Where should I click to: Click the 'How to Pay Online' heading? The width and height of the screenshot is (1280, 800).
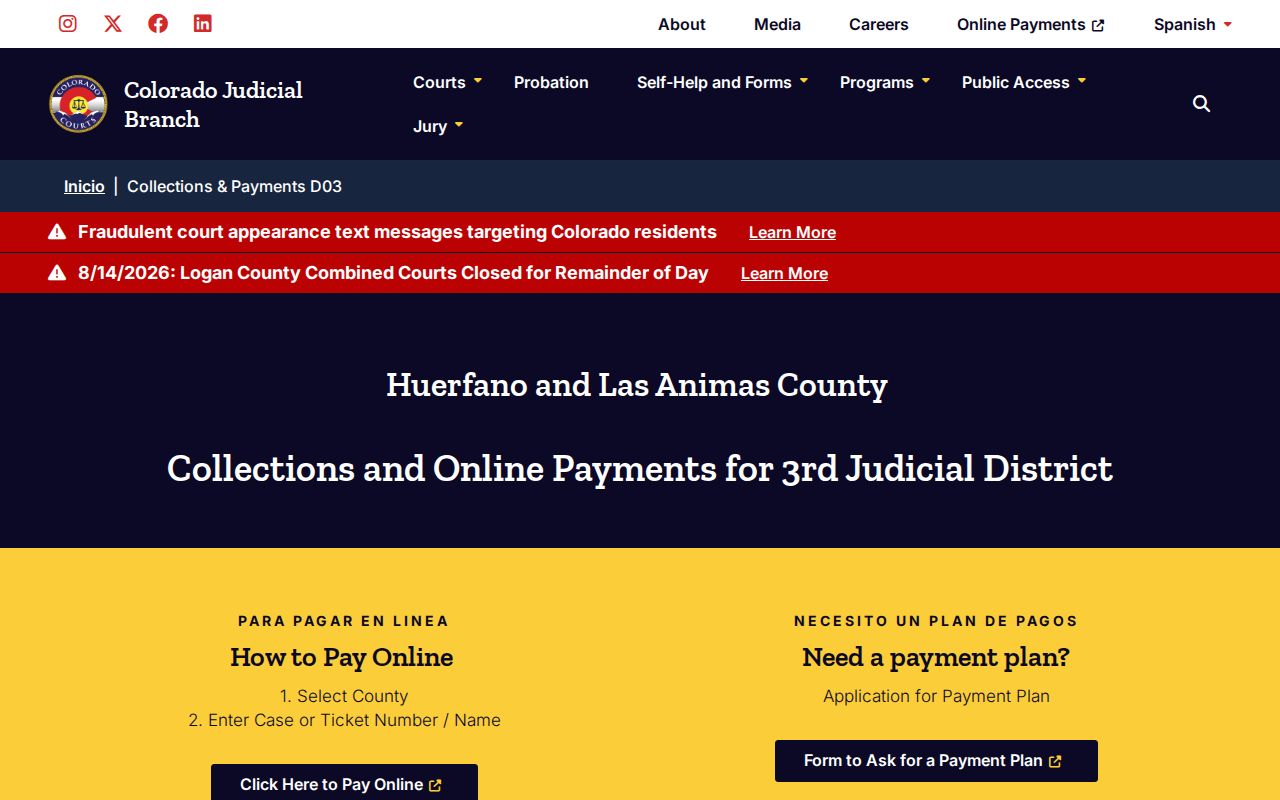click(x=342, y=657)
